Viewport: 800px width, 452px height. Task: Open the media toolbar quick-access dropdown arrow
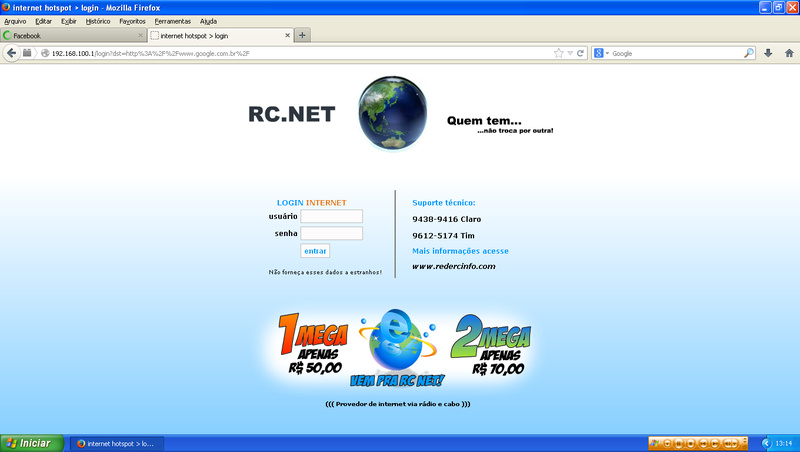point(667,444)
